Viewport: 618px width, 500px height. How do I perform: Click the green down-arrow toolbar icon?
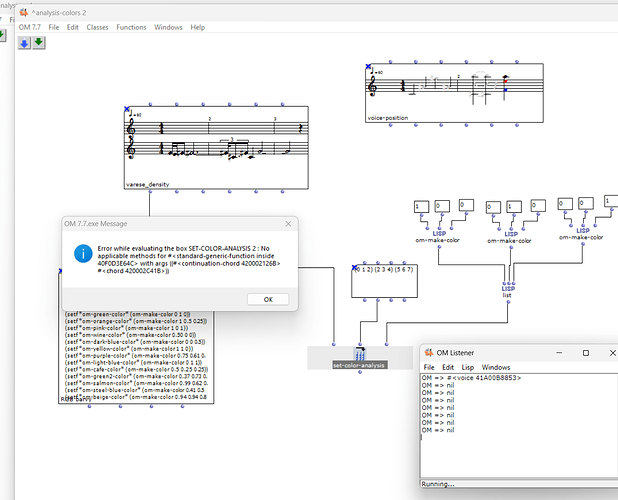(x=39, y=43)
